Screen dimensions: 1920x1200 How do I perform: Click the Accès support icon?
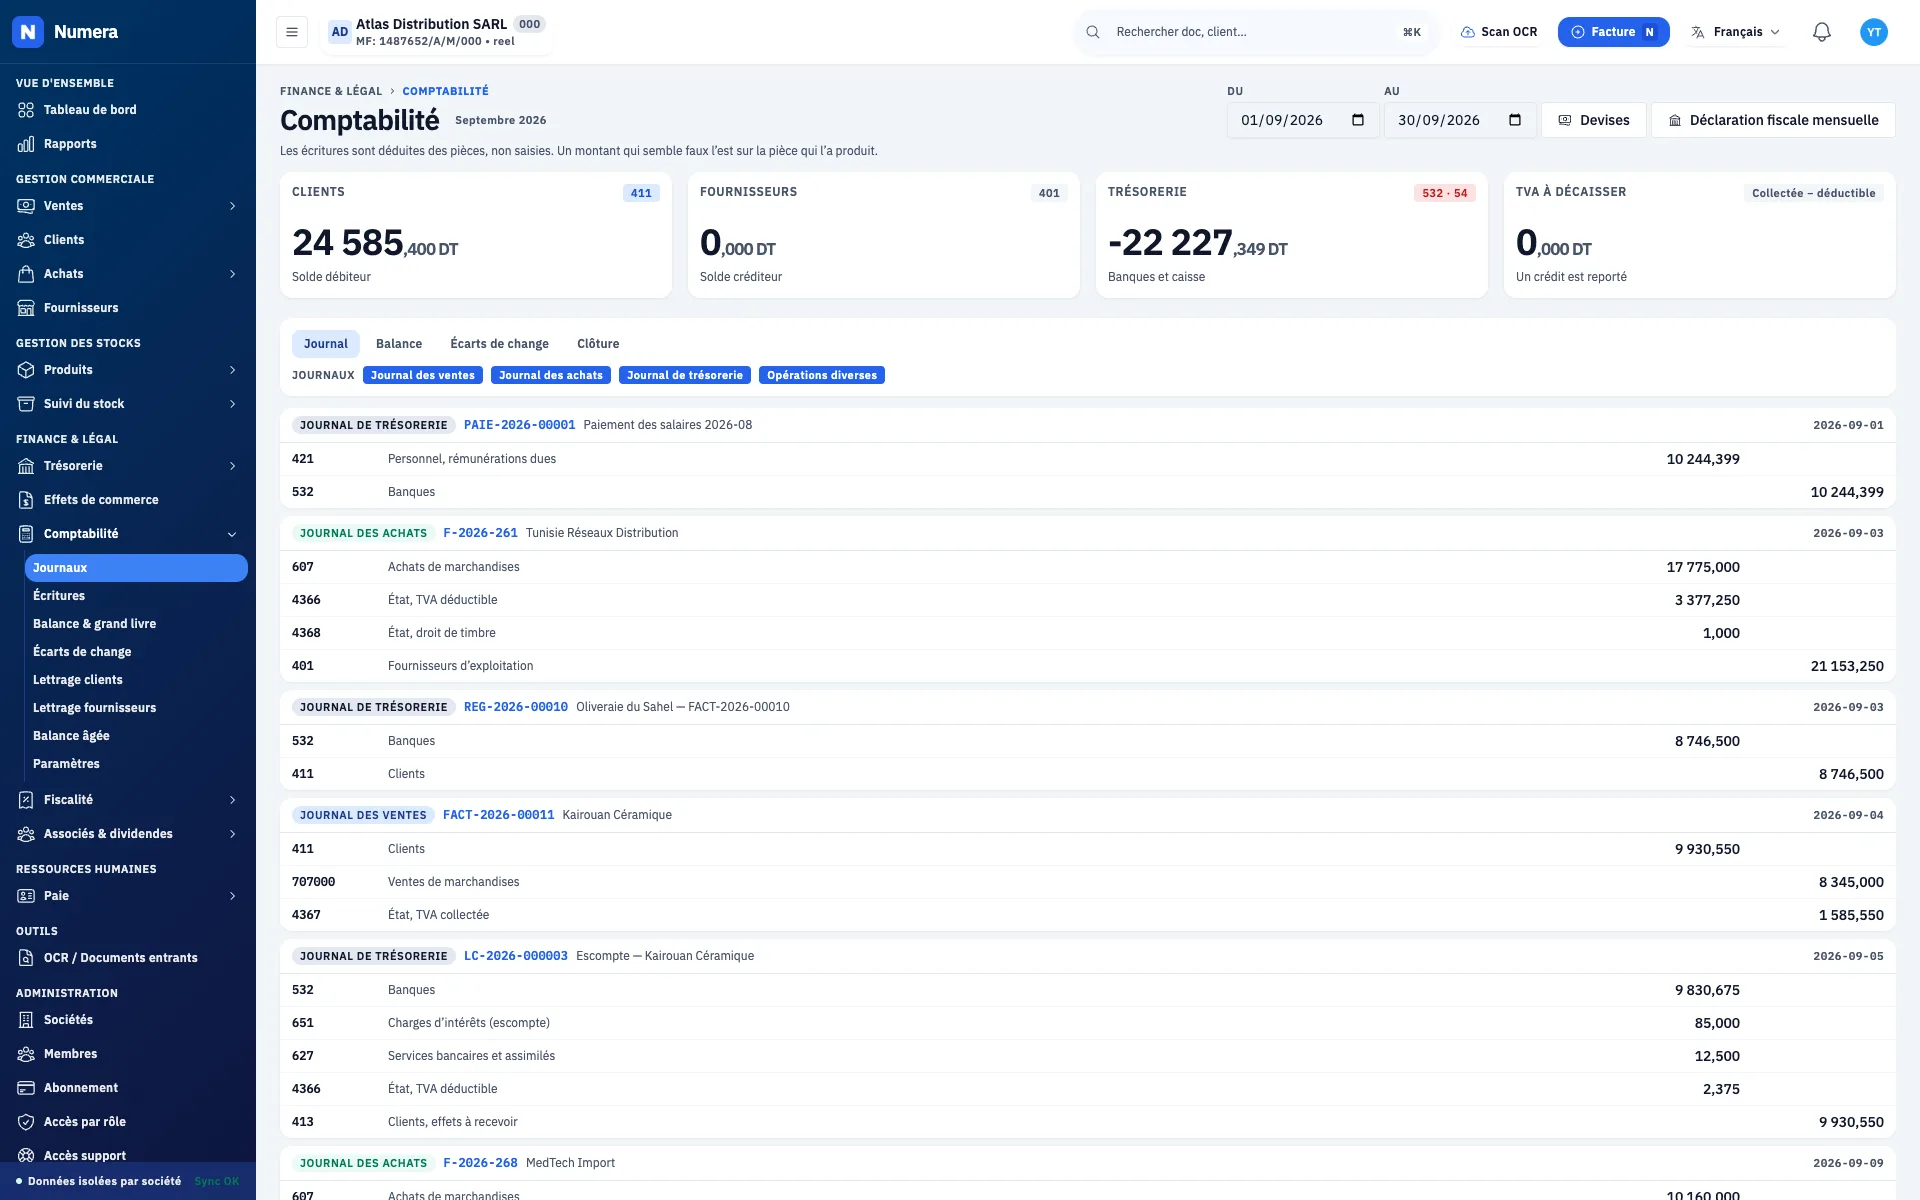[26, 1156]
